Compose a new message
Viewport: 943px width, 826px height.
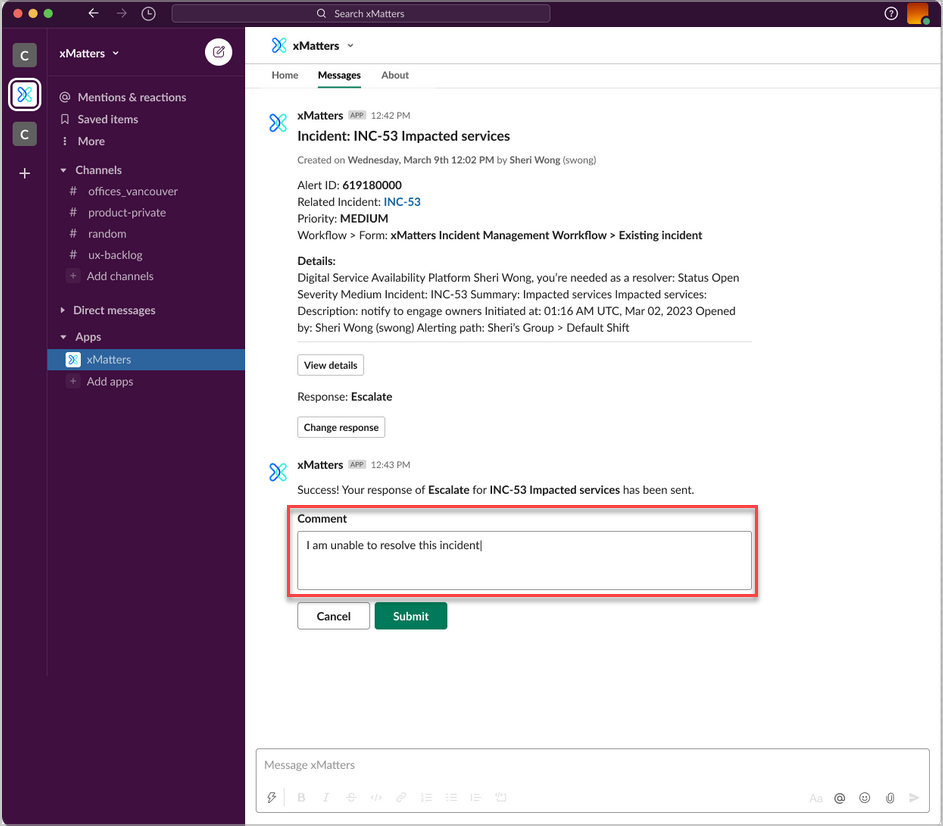218,52
